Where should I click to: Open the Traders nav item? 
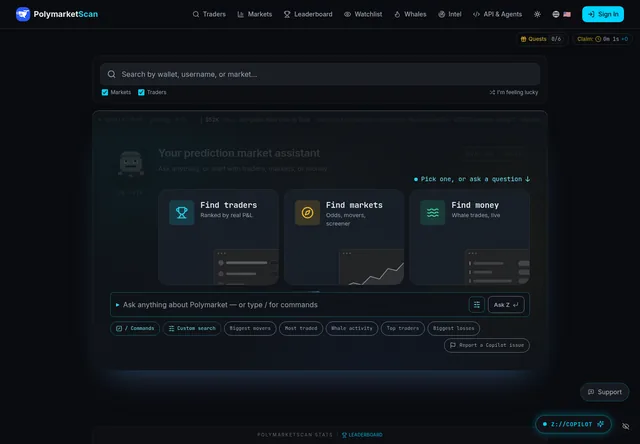pos(209,14)
